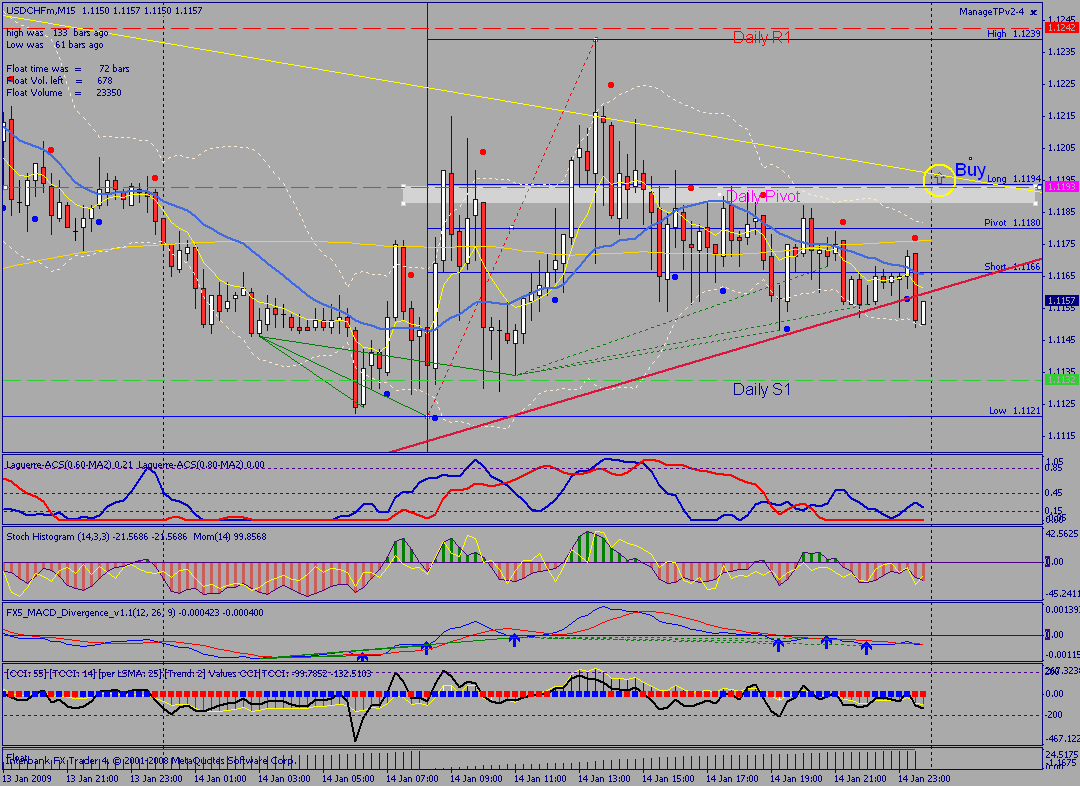Click the 13 Jan 2009 date label
The image size is (1080, 786).
[x=28, y=778]
